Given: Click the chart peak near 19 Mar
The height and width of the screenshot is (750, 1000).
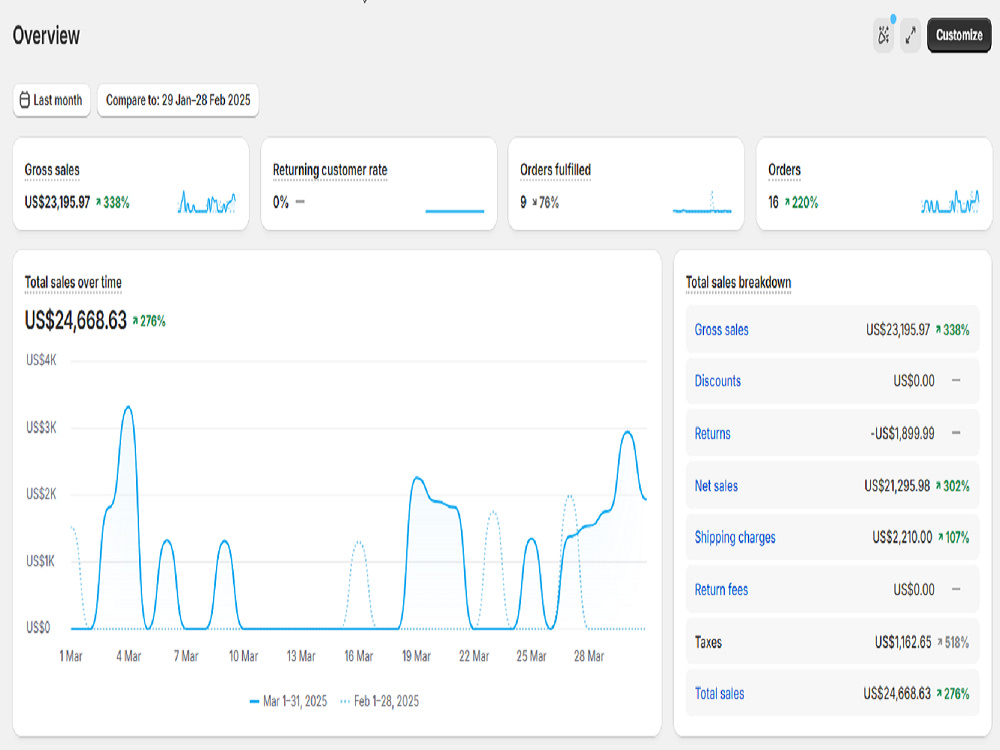Looking at the screenshot, I should 416,477.
